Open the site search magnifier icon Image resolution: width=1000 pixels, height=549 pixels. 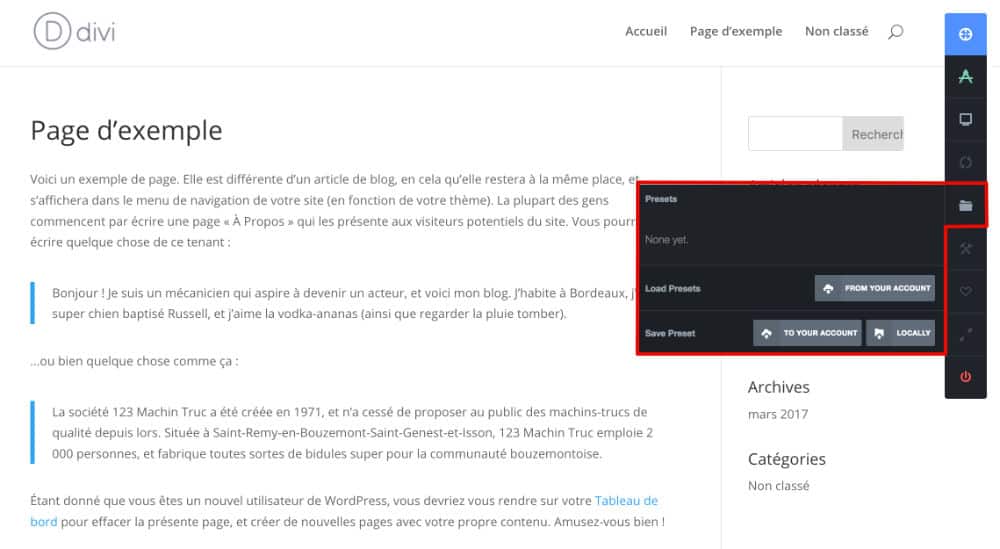coord(895,31)
